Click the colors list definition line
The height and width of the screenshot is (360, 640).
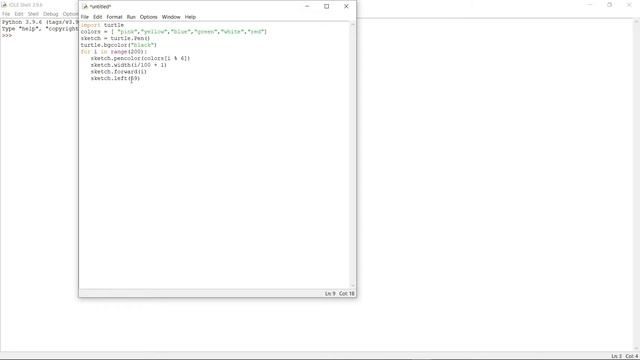click(173, 31)
